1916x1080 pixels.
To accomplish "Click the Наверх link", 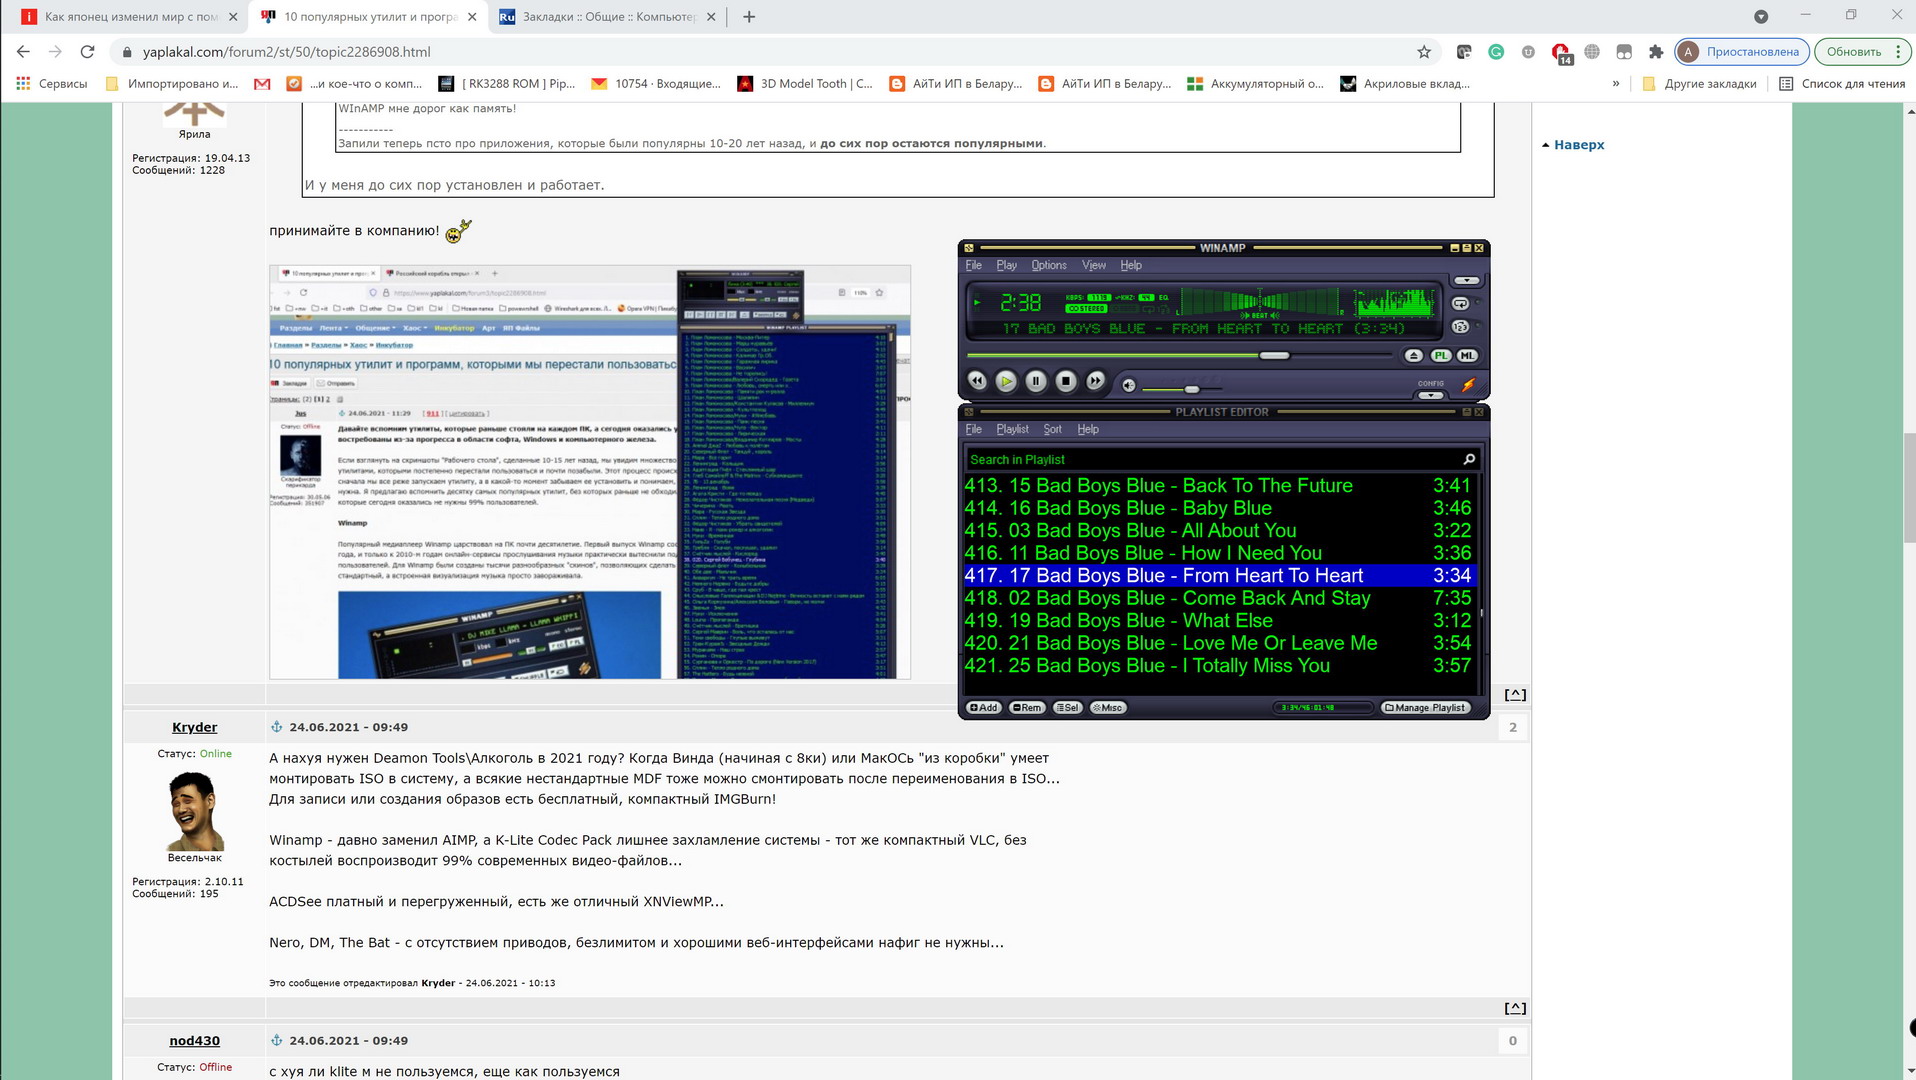I will pyautogui.click(x=1578, y=145).
